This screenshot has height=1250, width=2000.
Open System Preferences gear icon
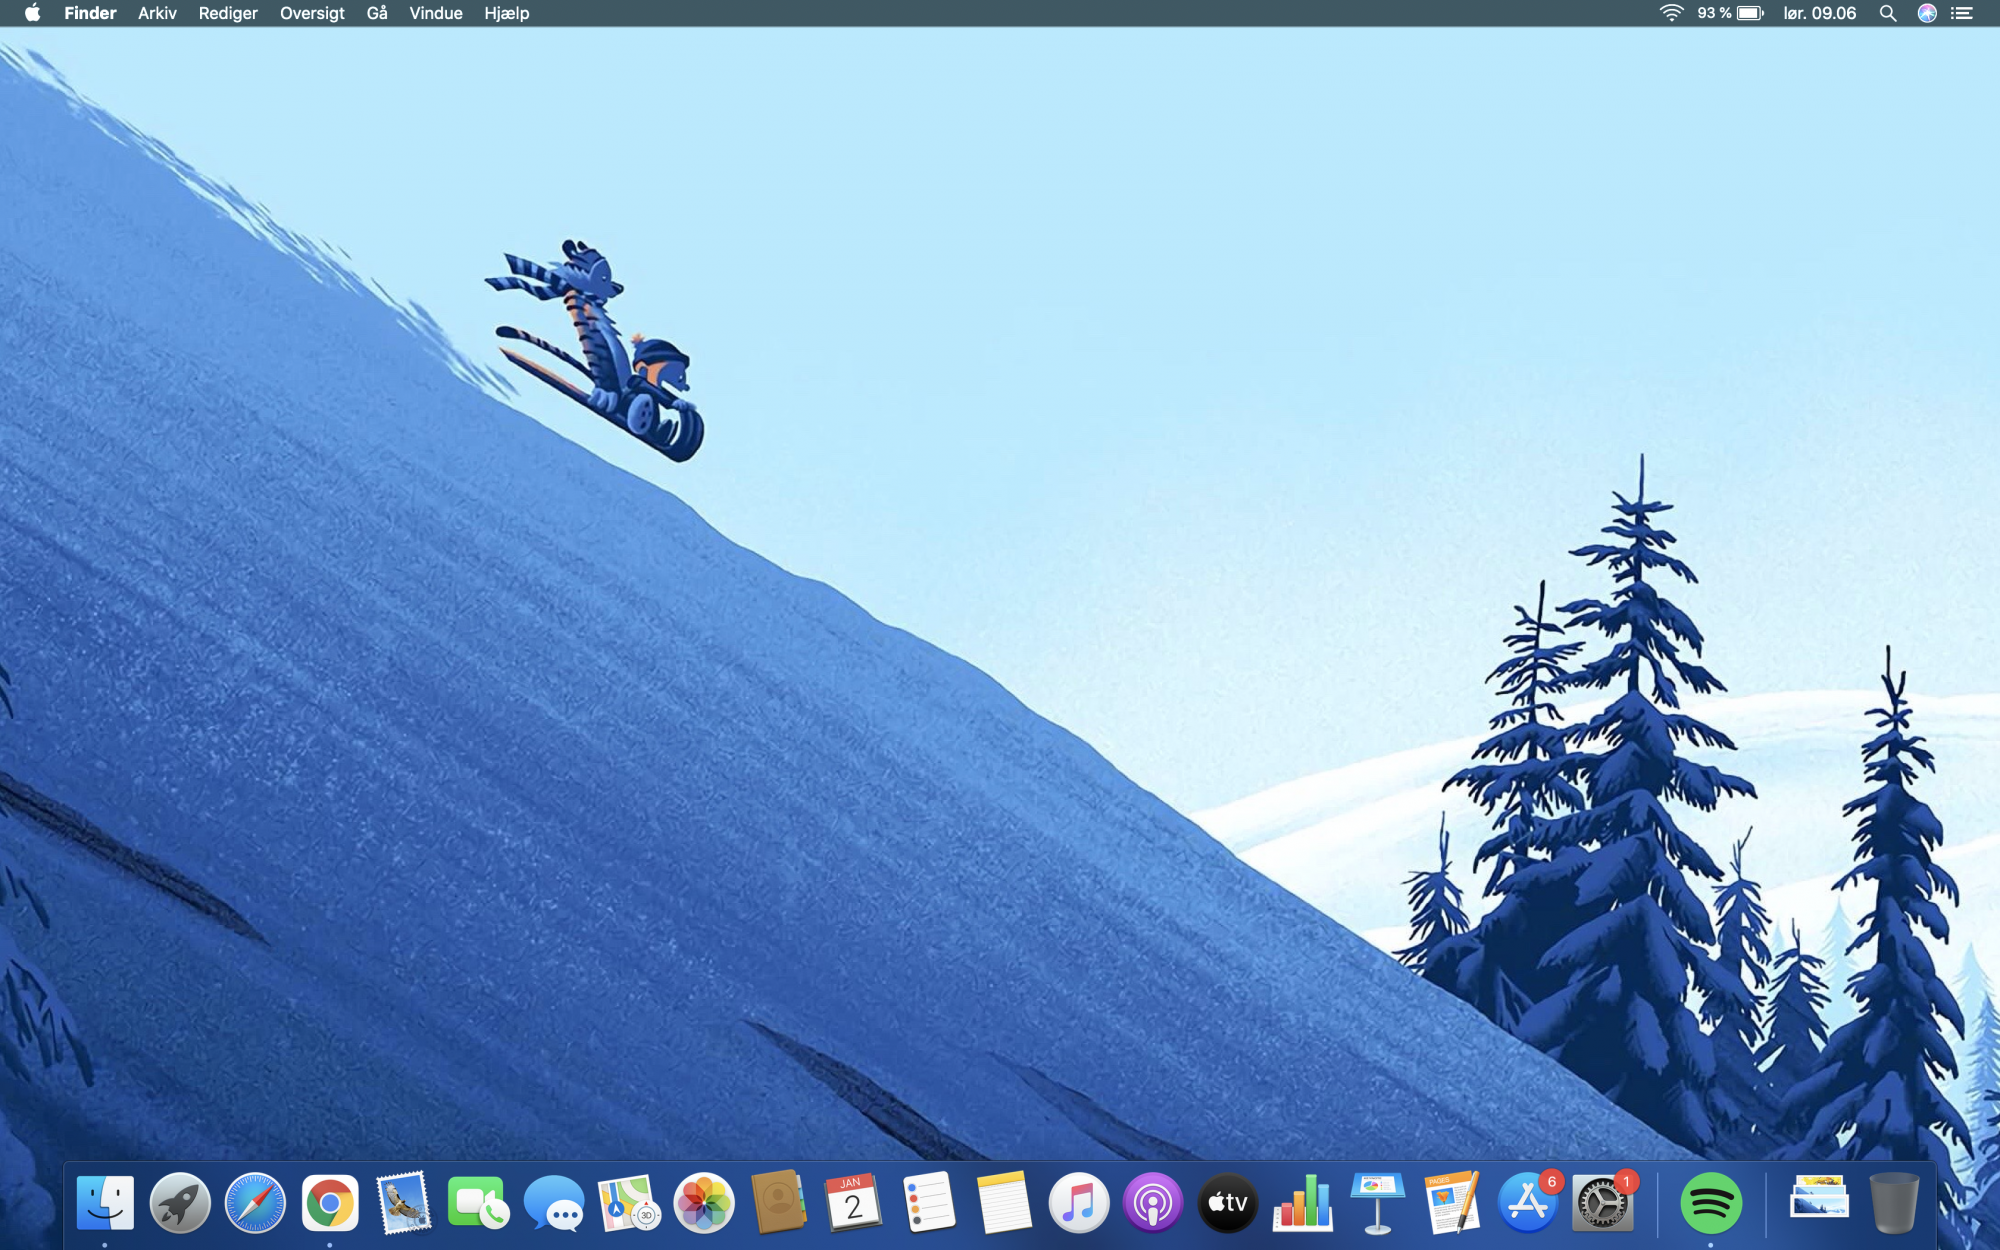pos(1602,1202)
